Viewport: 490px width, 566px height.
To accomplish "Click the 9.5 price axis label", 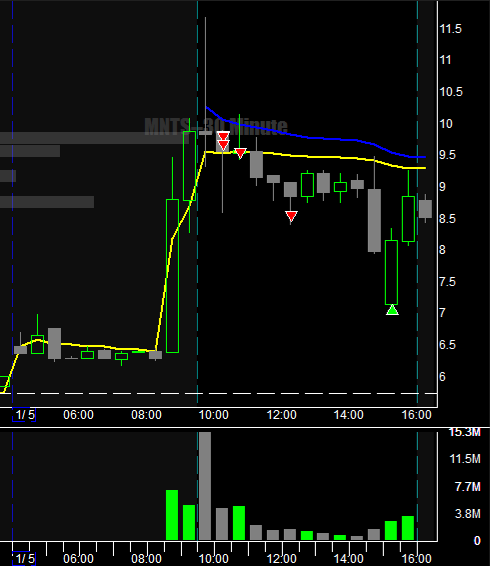I will (x=447, y=155).
